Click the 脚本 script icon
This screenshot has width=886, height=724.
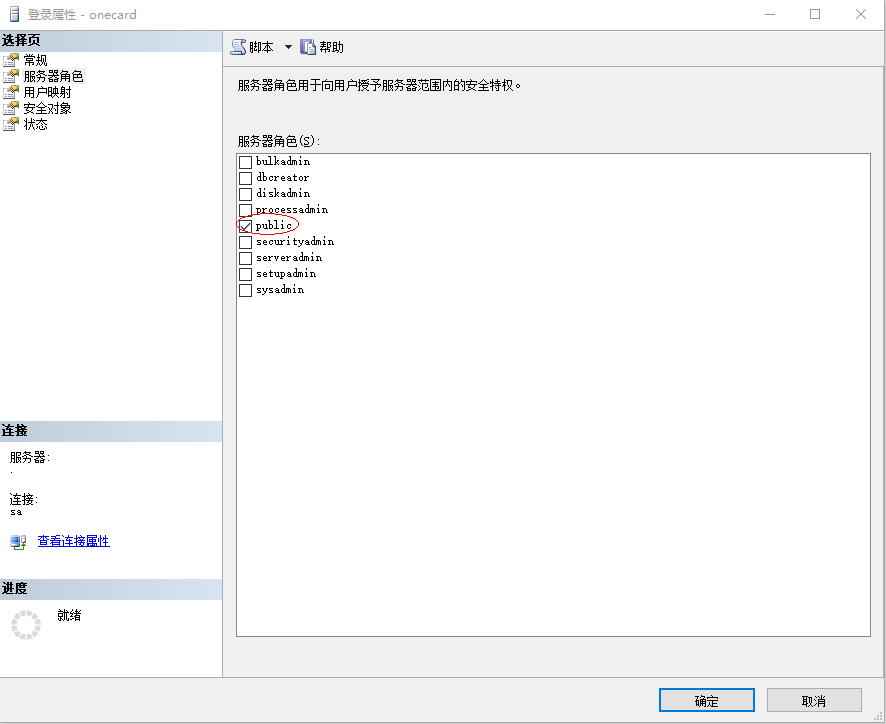click(238, 47)
